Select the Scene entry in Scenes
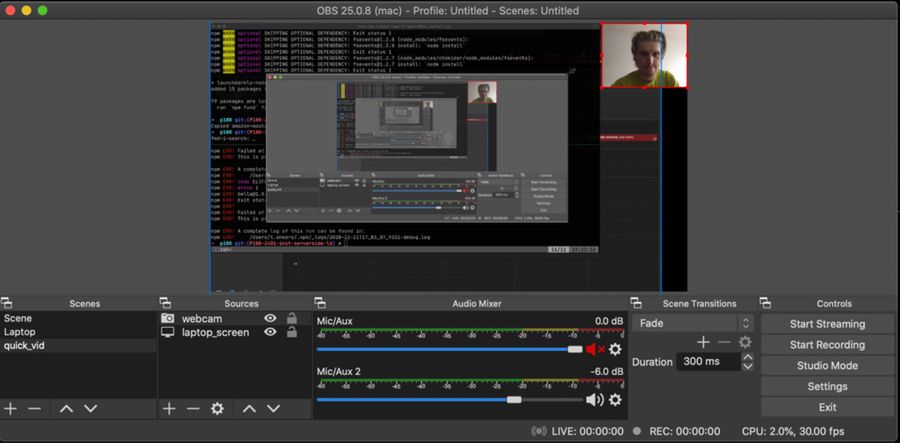900x443 pixels. (x=78, y=318)
